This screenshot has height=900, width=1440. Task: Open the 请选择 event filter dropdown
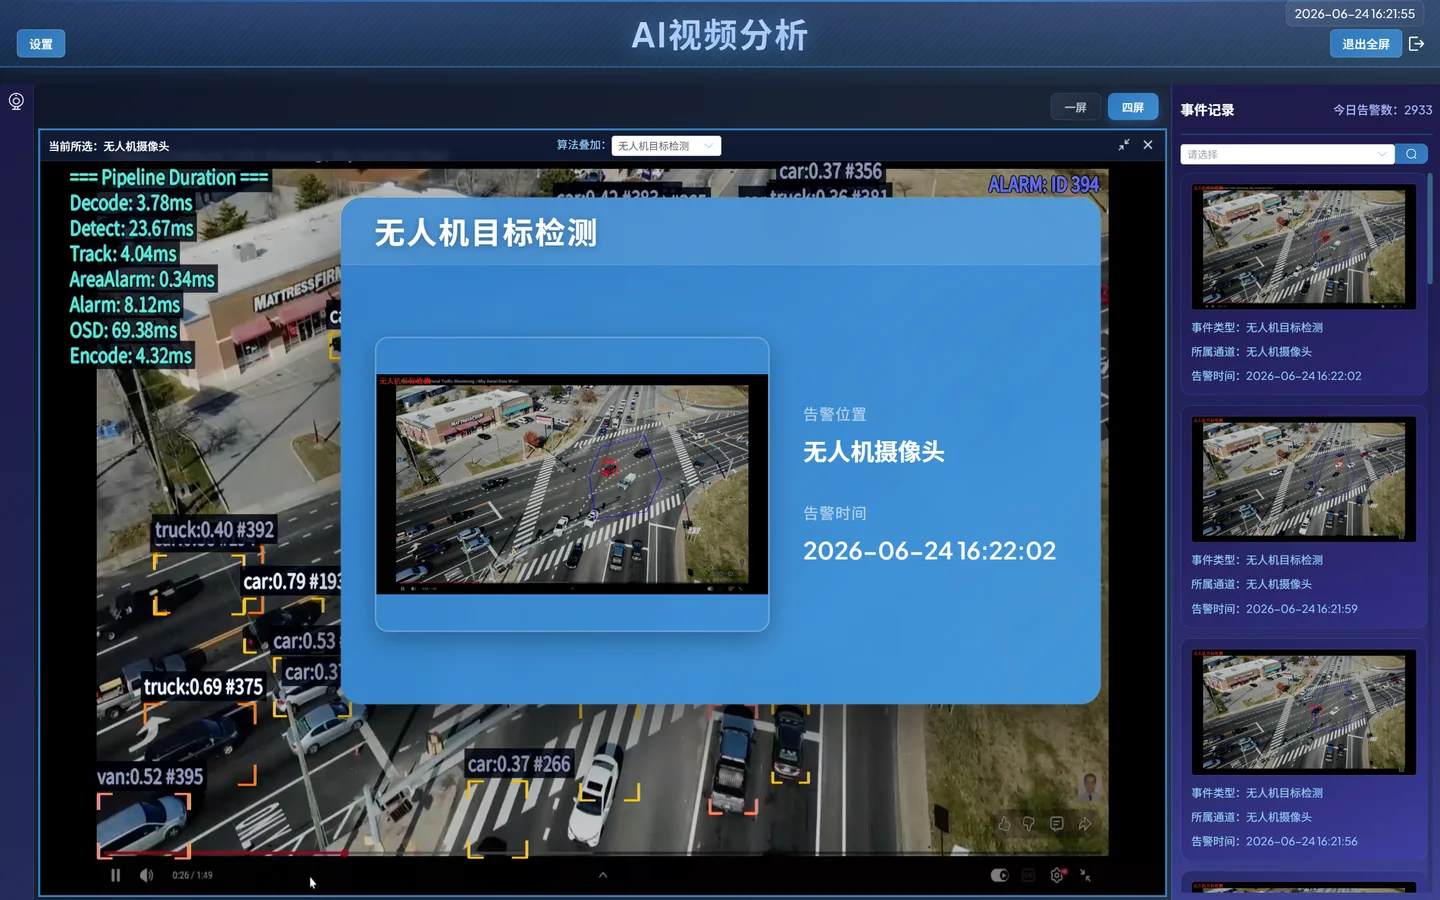tap(1287, 154)
